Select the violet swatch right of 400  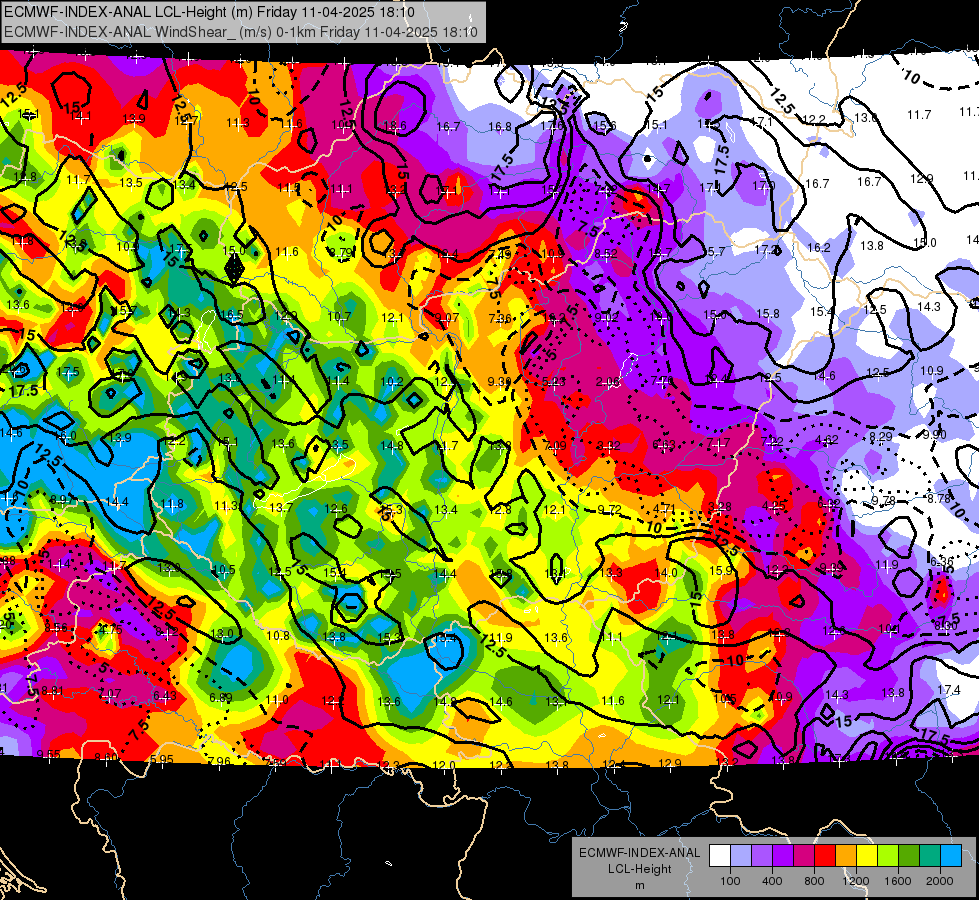783,856
